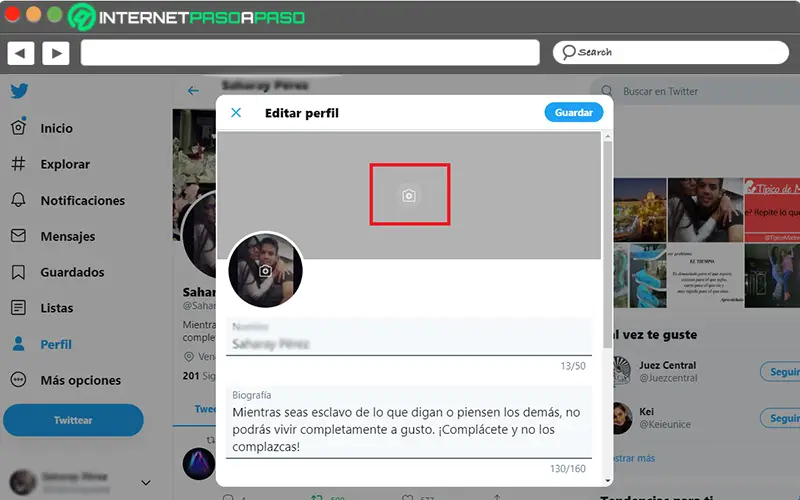
Task: Click the Twitter search magnifier icon
Action: pyautogui.click(x=607, y=91)
